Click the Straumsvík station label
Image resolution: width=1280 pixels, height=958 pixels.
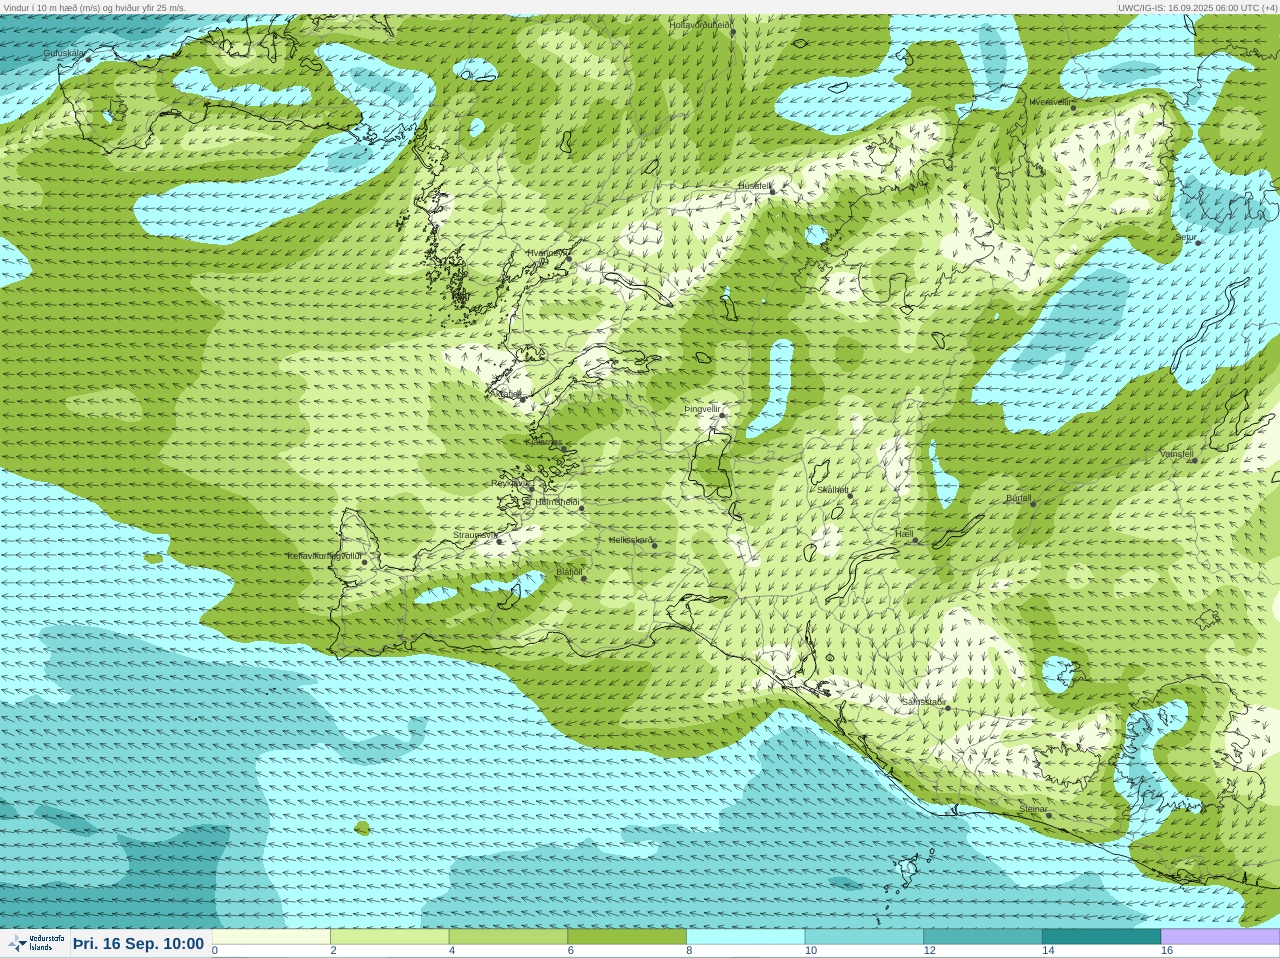474,535
